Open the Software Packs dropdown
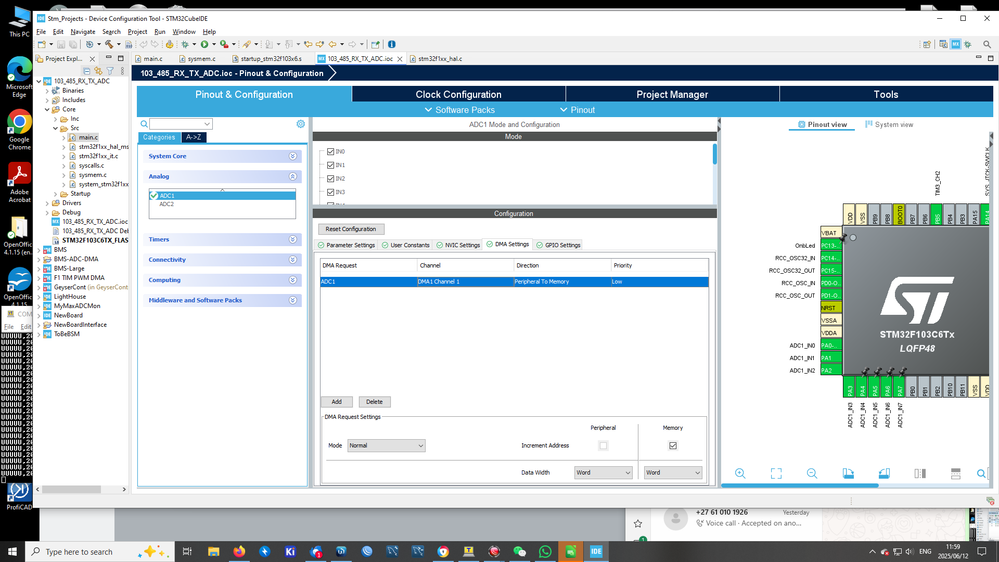Viewport: 999px width, 562px height. pos(459,110)
